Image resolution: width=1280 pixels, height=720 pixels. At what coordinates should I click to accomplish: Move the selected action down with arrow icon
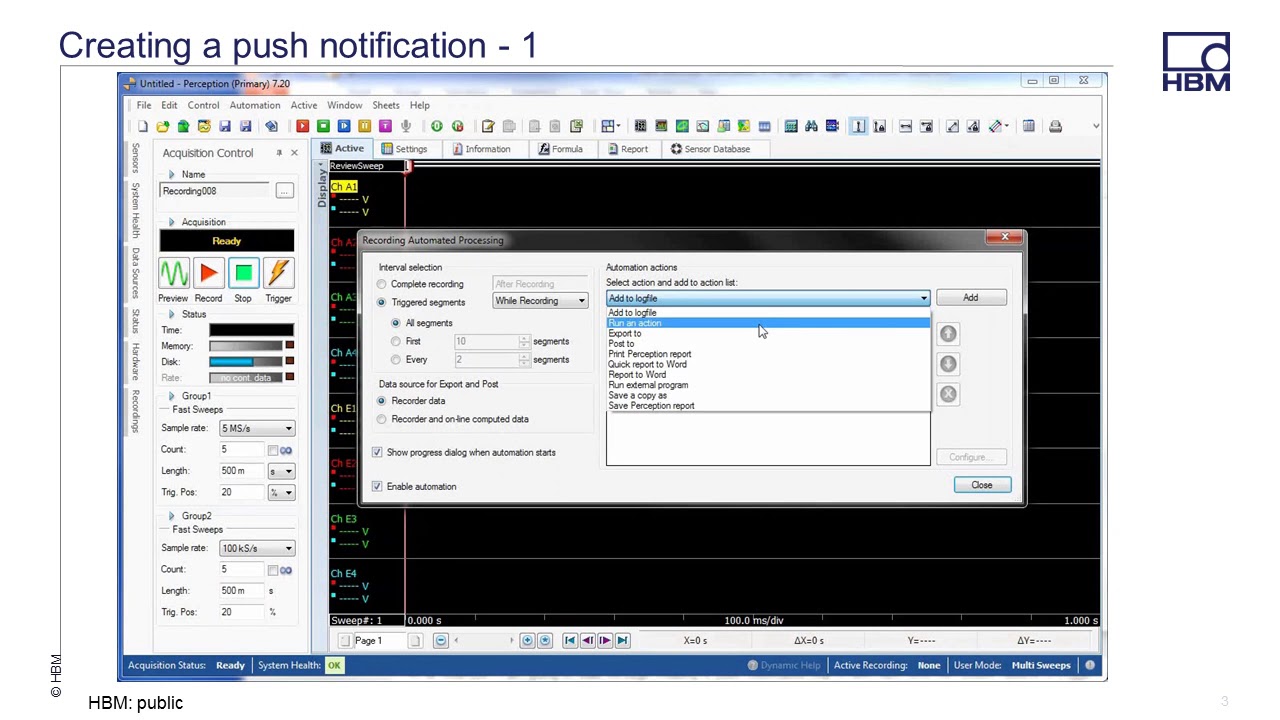948,364
